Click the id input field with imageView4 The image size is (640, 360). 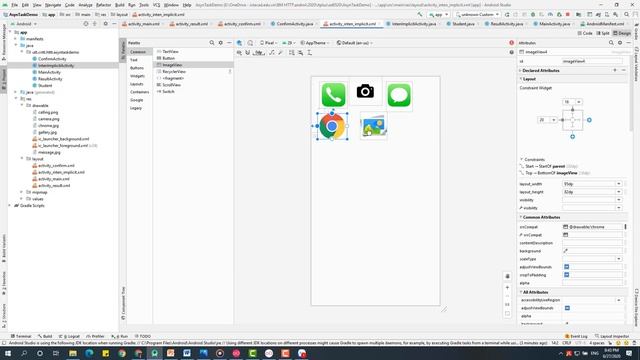[592, 61]
